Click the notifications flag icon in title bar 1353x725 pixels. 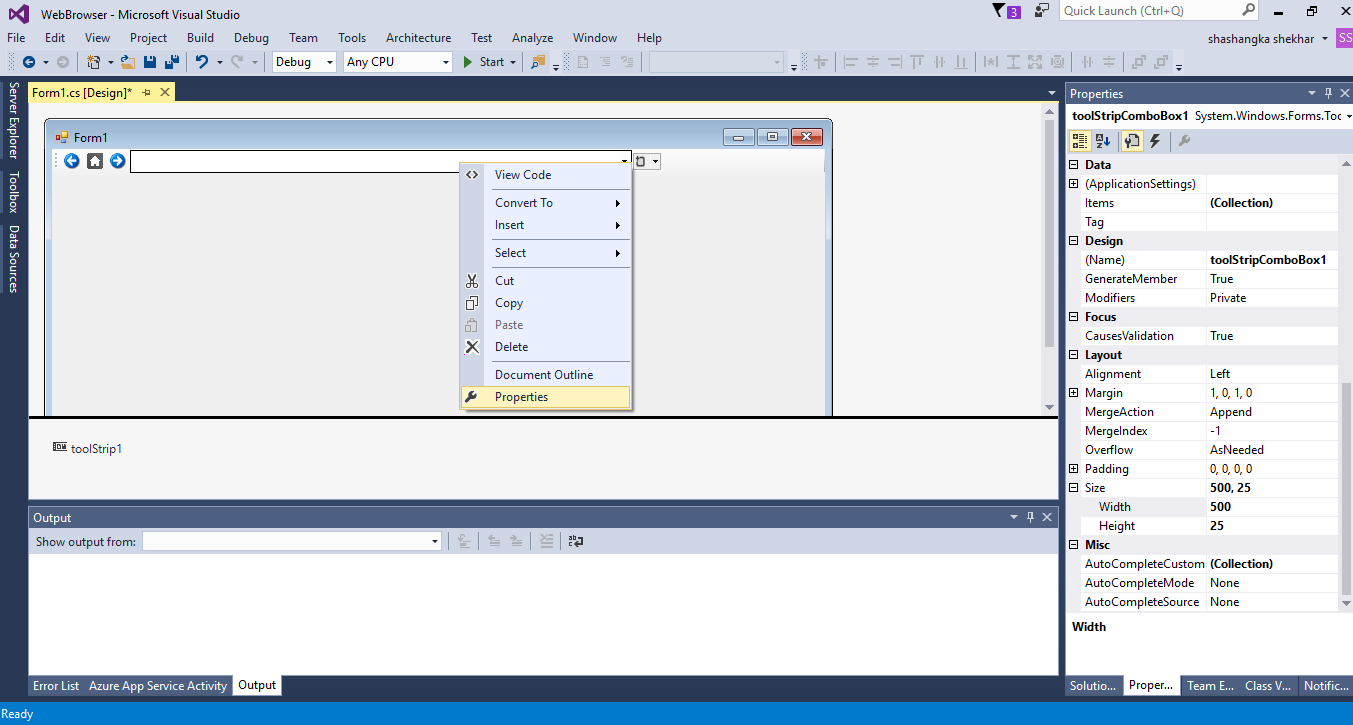click(x=998, y=11)
